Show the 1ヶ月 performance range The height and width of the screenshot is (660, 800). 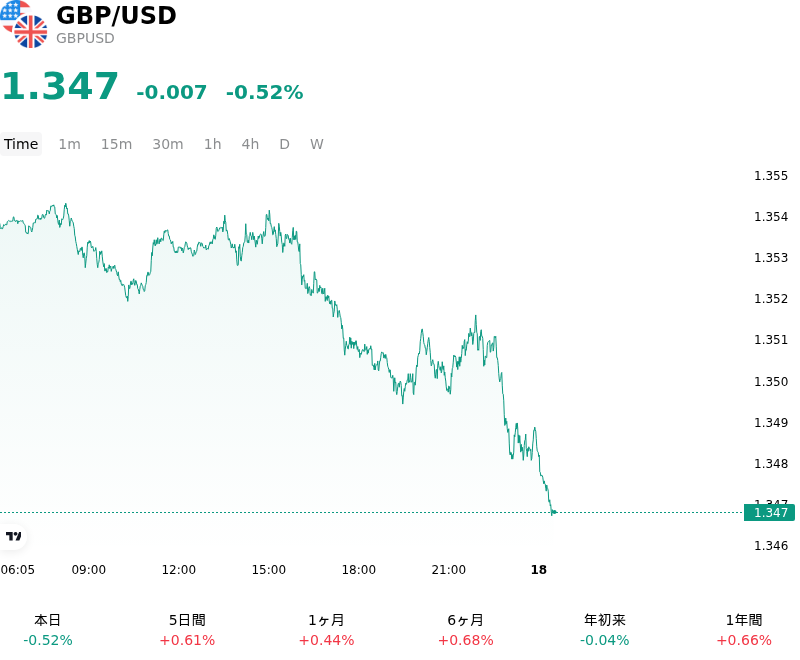tap(327, 630)
